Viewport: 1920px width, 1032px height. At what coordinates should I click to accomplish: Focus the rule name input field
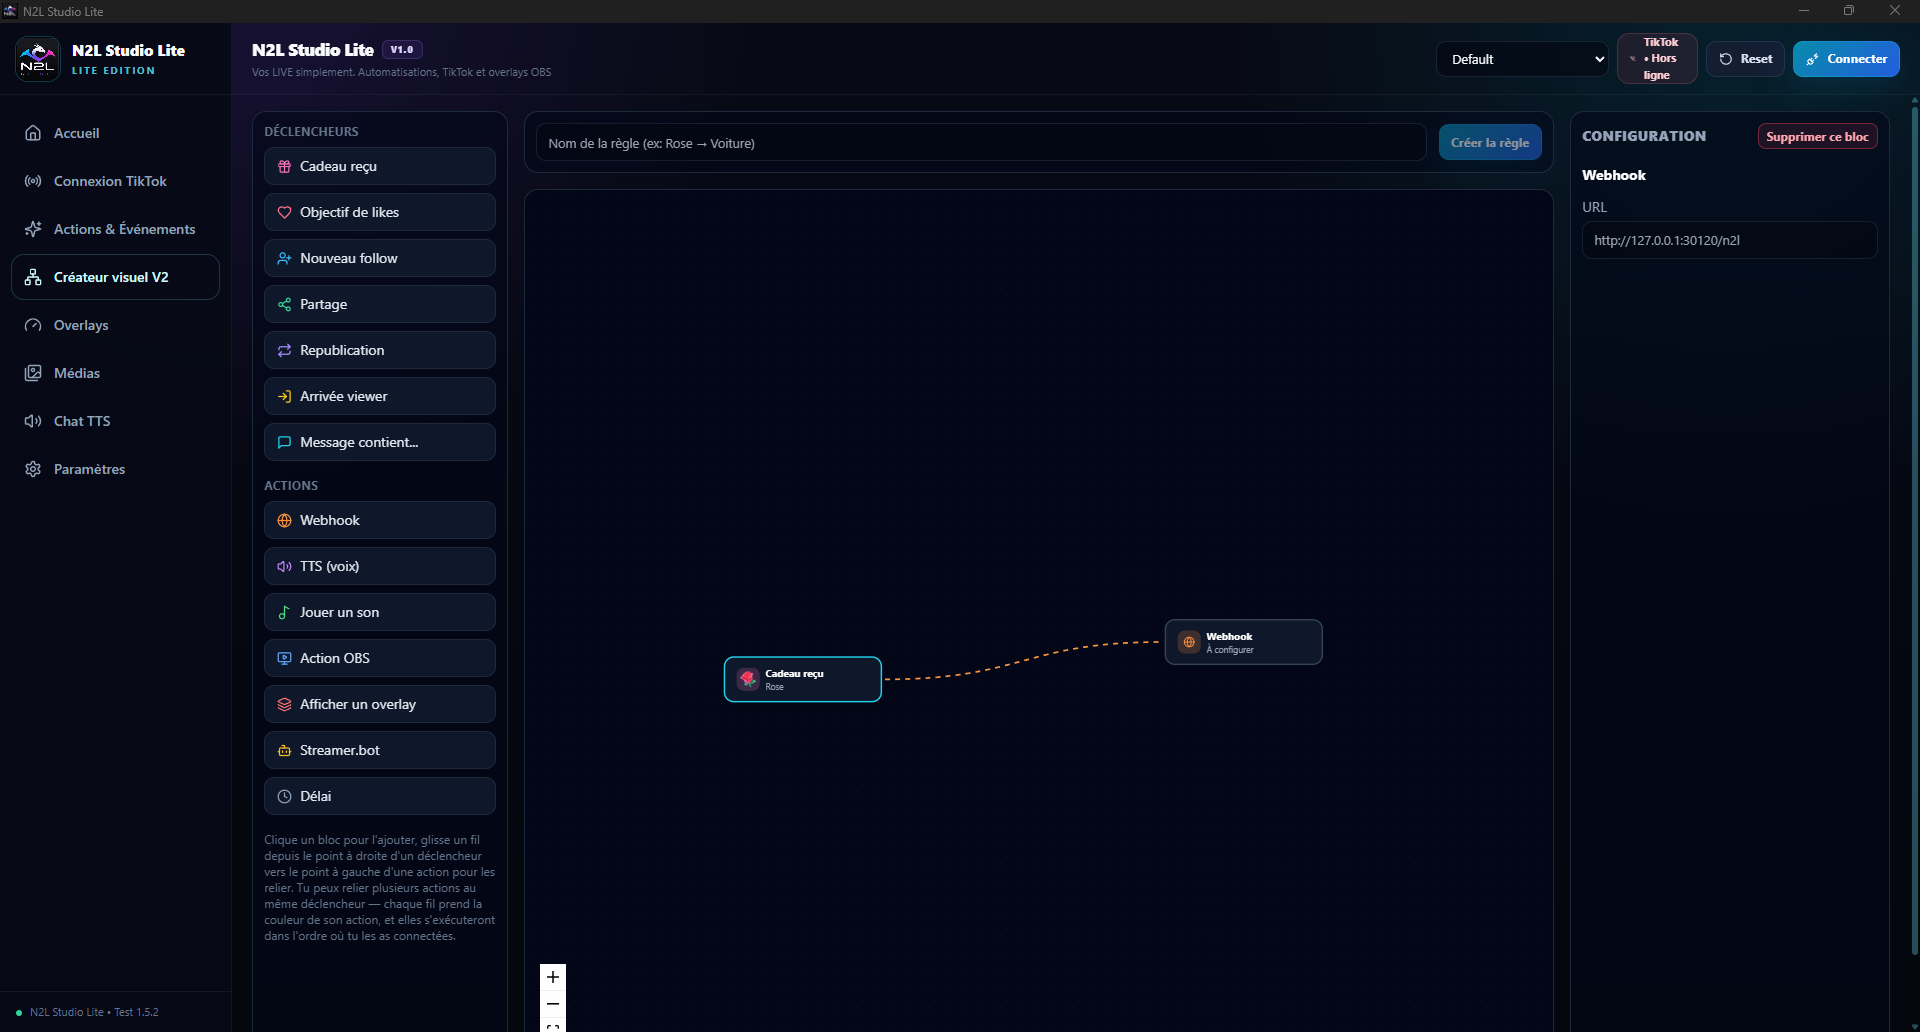coord(981,143)
